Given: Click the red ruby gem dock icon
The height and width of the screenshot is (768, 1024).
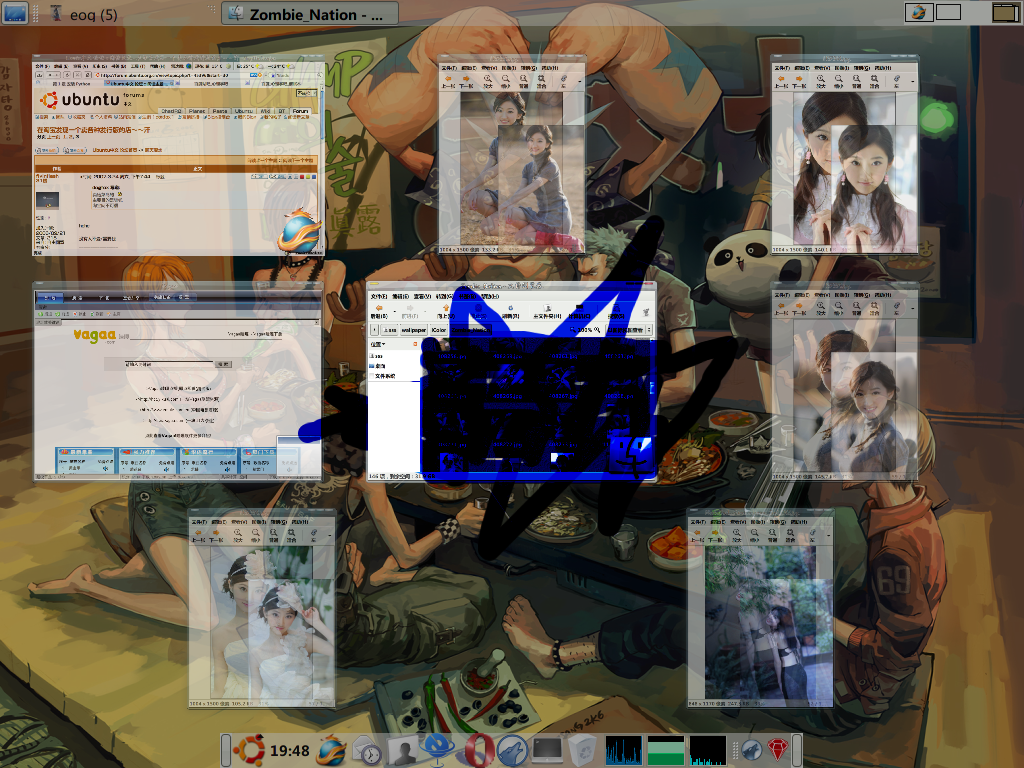Looking at the screenshot, I should point(778,750).
